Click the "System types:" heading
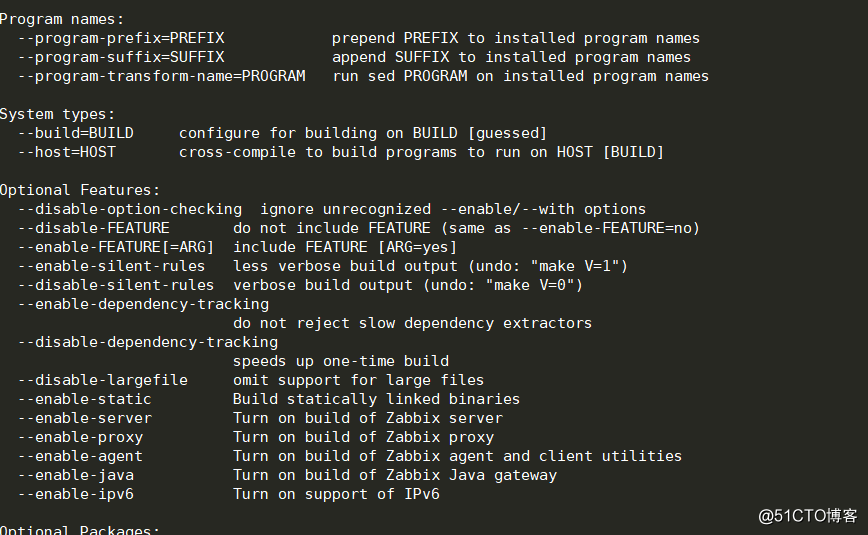 pos(58,114)
